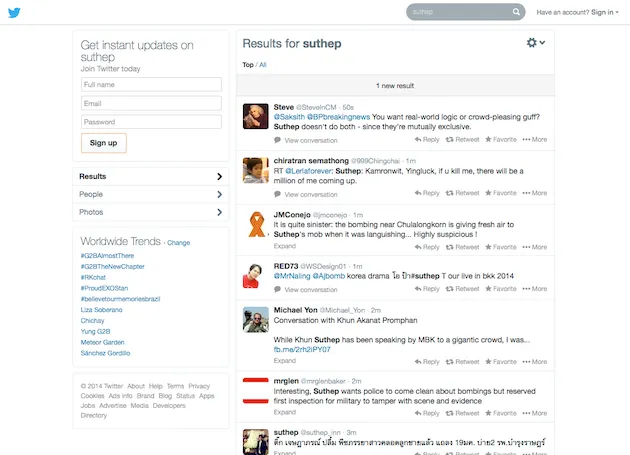The image size is (630, 455).
Task: Click the Sign up button
Action: coord(104,143)
